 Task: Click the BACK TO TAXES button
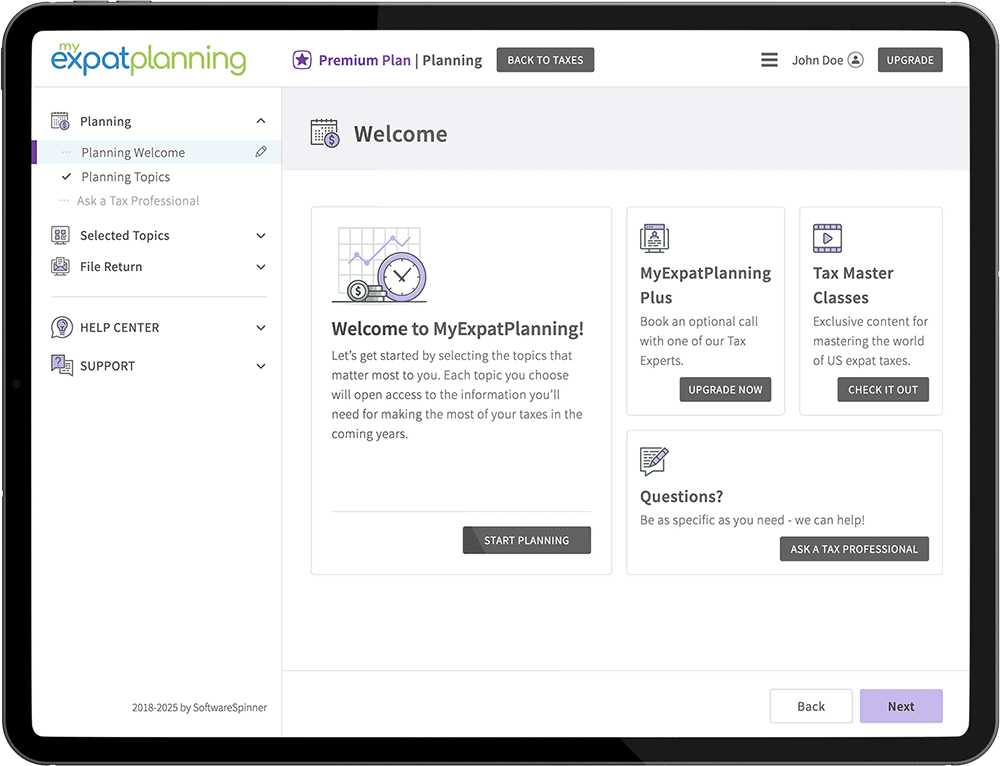[545, 60]
